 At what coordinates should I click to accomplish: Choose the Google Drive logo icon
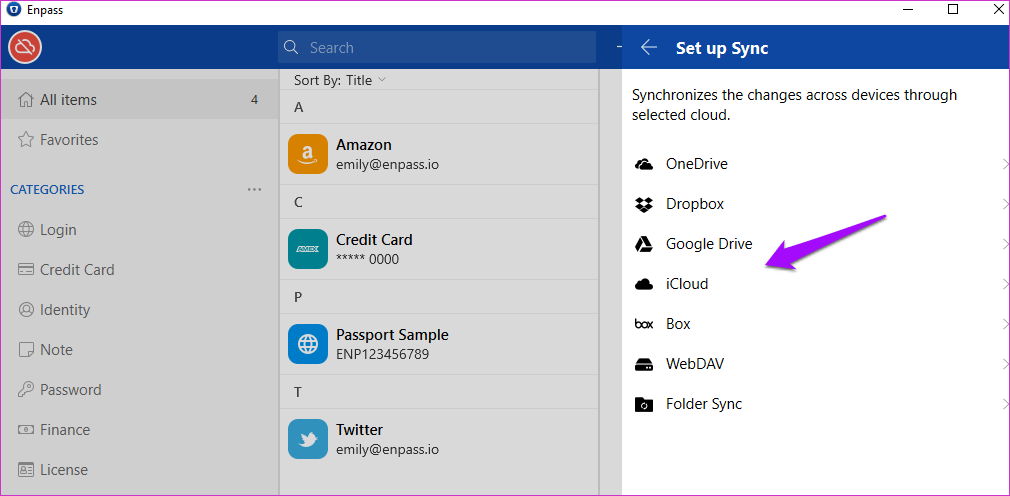click(x=644, y=244)
